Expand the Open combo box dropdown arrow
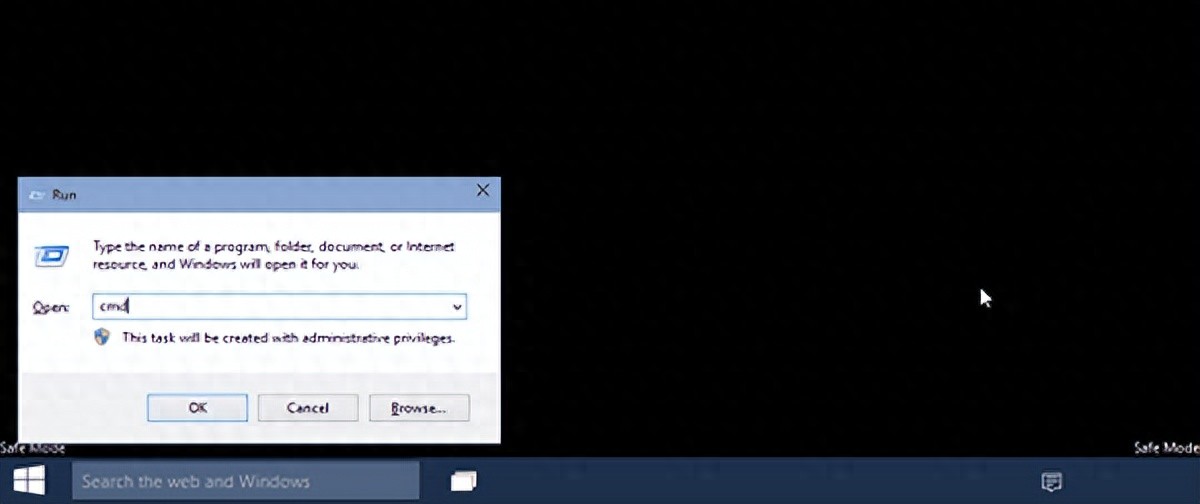This screenshot has height=504, width=1200. point(457,307)
